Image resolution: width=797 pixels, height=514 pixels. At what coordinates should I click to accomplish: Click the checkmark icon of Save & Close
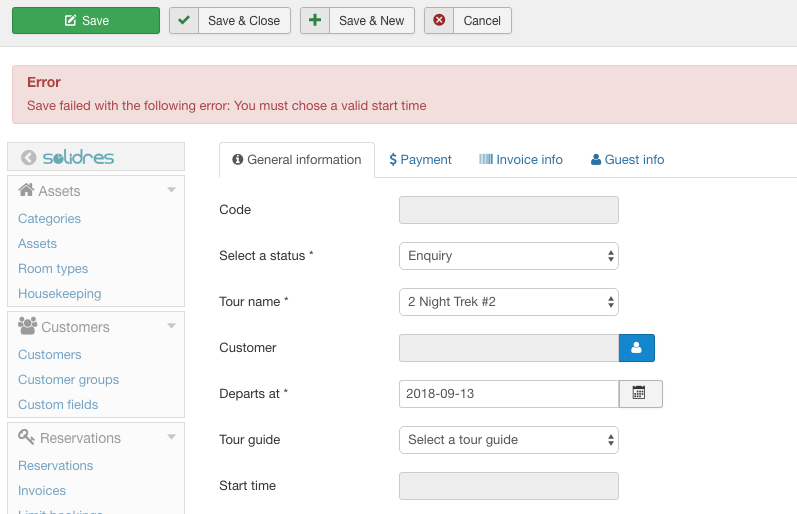[x=184, y=21]
